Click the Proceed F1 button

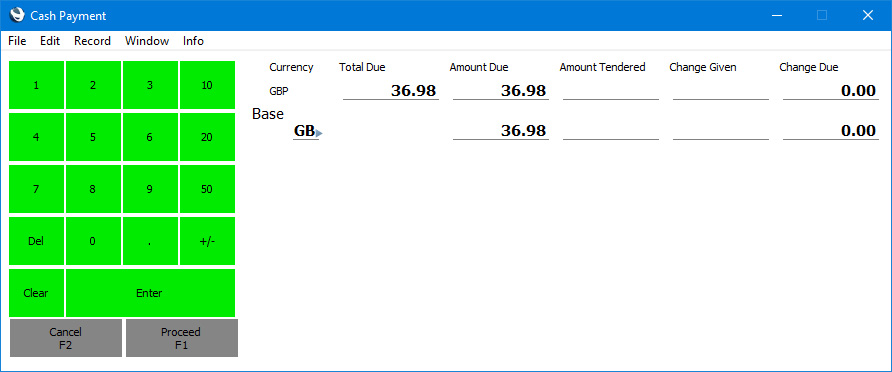click(181, 338)
